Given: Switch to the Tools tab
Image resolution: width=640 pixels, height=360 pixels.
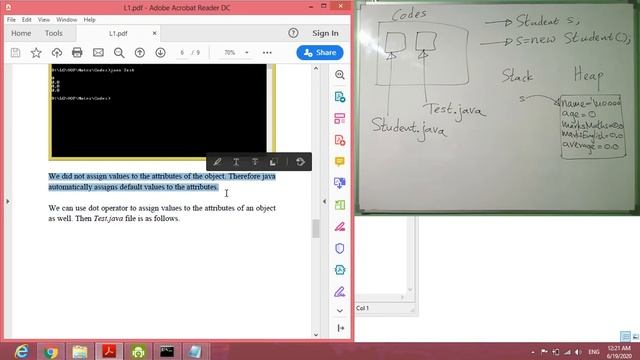Looking at the screenshot, I should (53, 33).
